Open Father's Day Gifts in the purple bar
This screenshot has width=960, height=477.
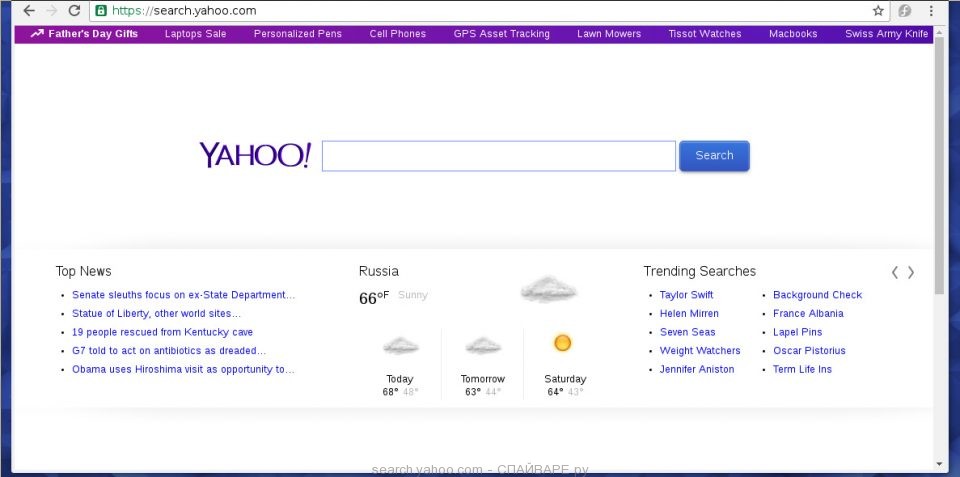point(93,34)
